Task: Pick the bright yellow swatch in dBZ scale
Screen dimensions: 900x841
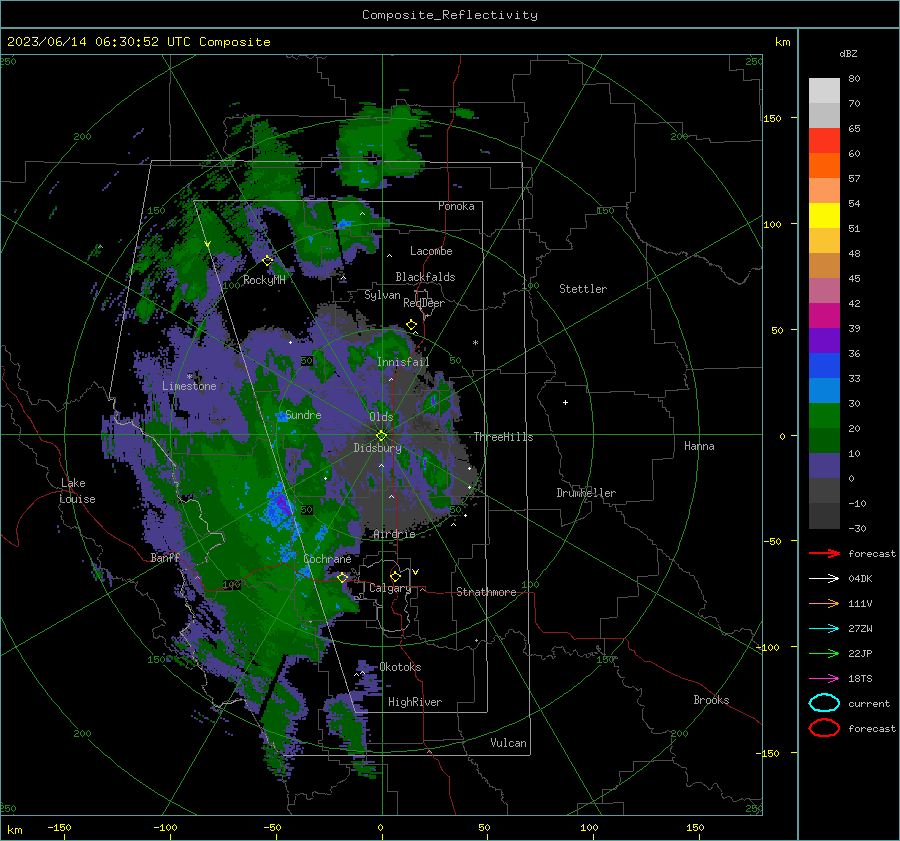Action: coord(824,215)
